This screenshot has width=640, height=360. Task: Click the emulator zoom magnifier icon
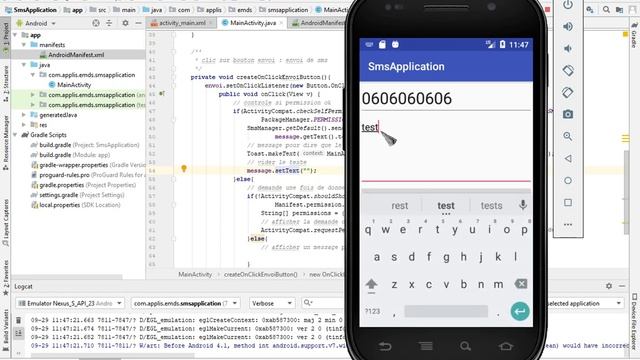coord(568,136)
